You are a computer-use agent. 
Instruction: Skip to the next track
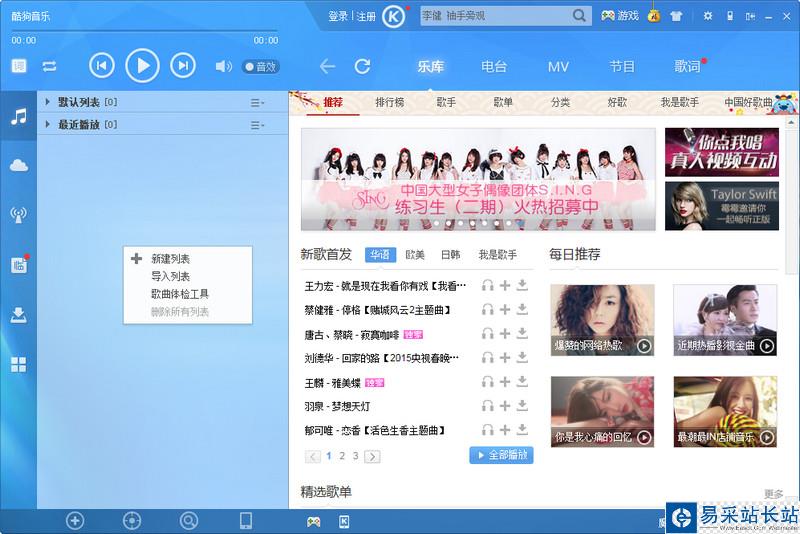coord(183,66)
